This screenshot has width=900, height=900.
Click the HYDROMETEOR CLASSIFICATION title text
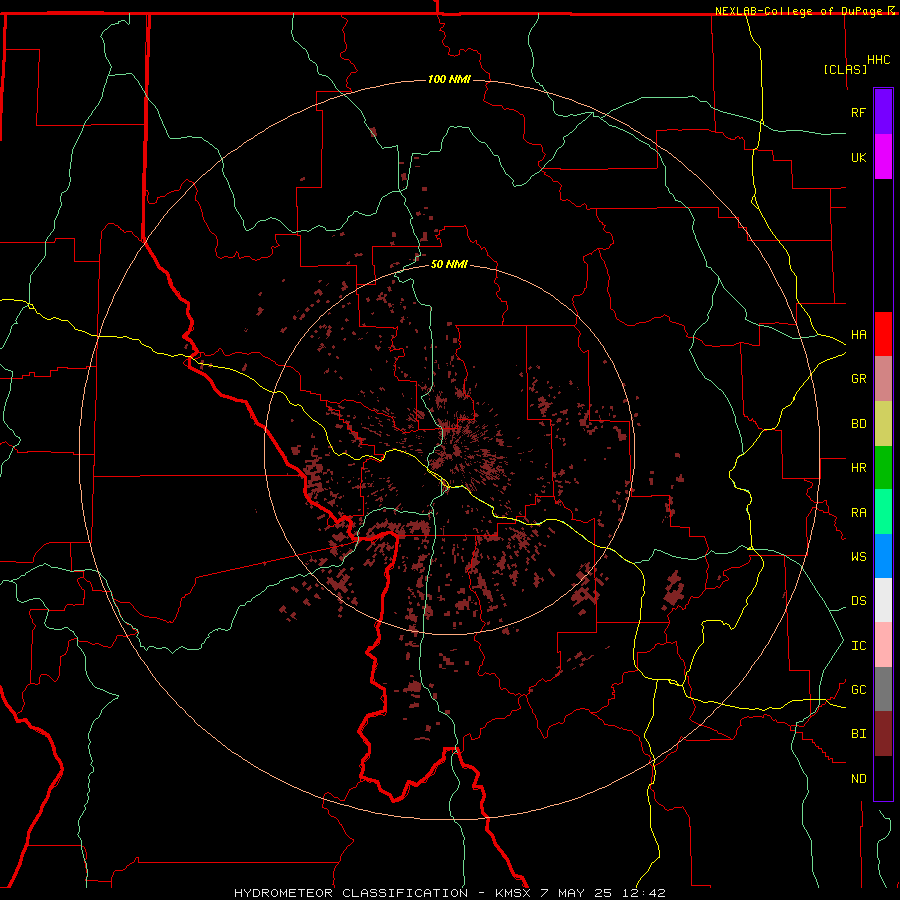tap(351, 893)
